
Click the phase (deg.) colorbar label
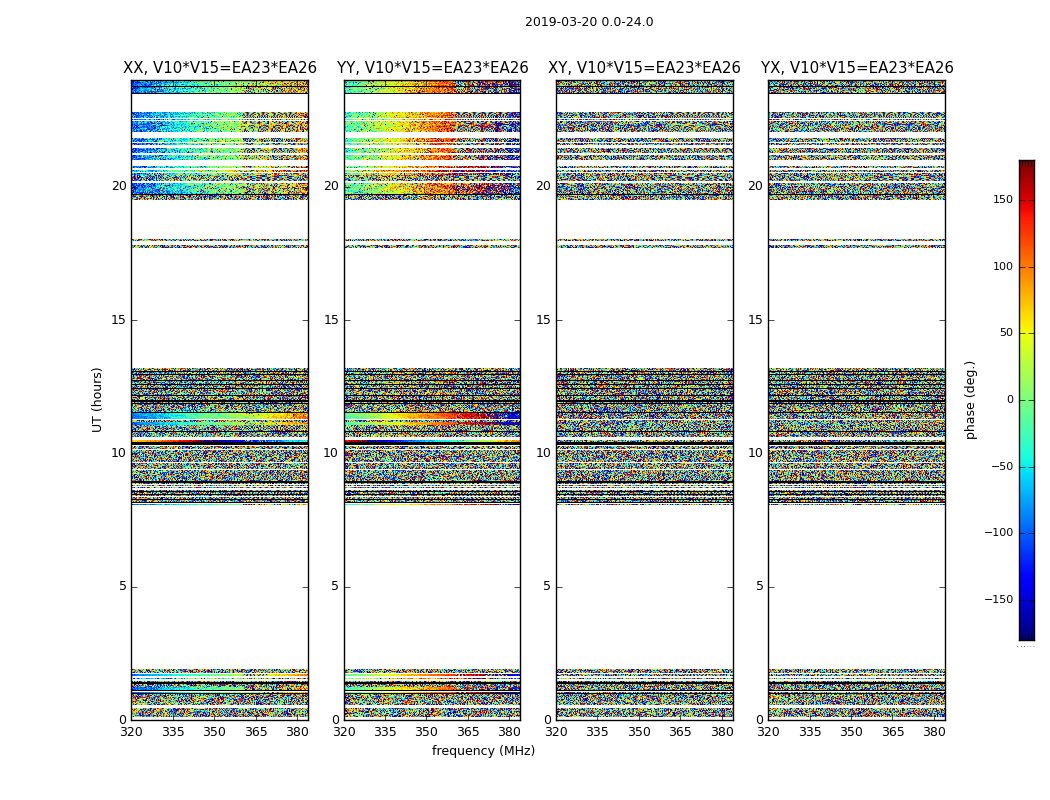tap(970, 400)
